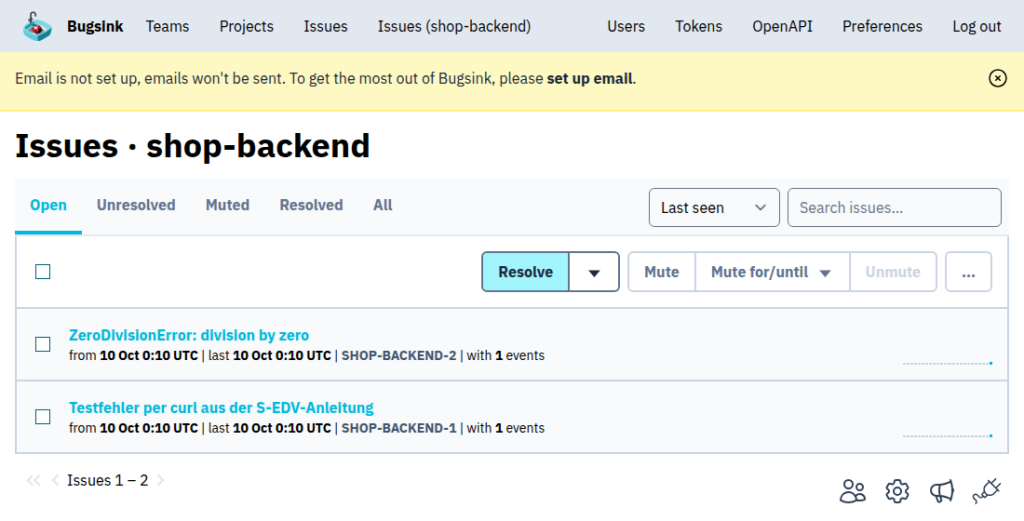Open Issues in top navigation
The width and height of the screenshot is (1024, 521).
pos(325,27)
